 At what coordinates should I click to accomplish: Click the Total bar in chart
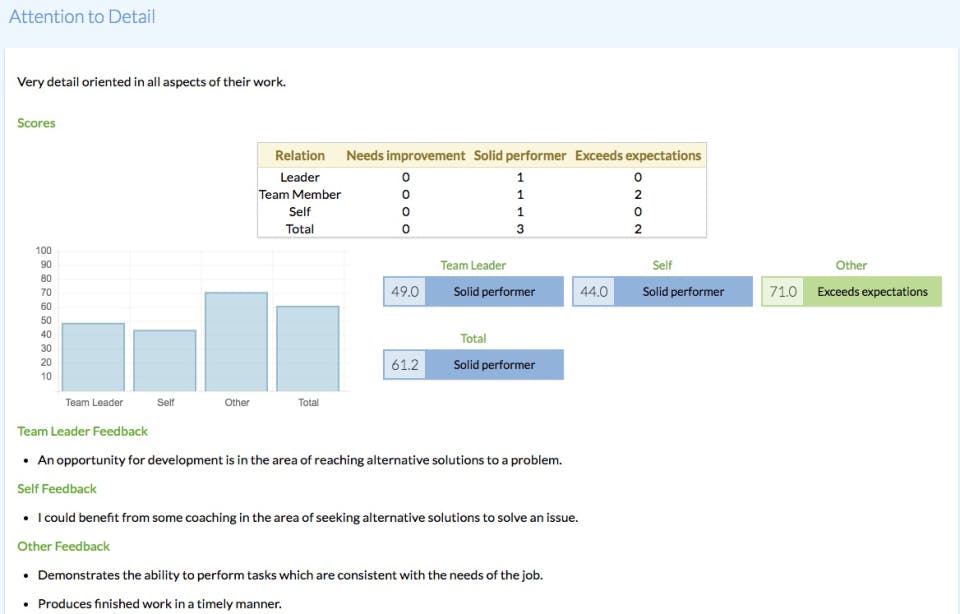(308, 348)
